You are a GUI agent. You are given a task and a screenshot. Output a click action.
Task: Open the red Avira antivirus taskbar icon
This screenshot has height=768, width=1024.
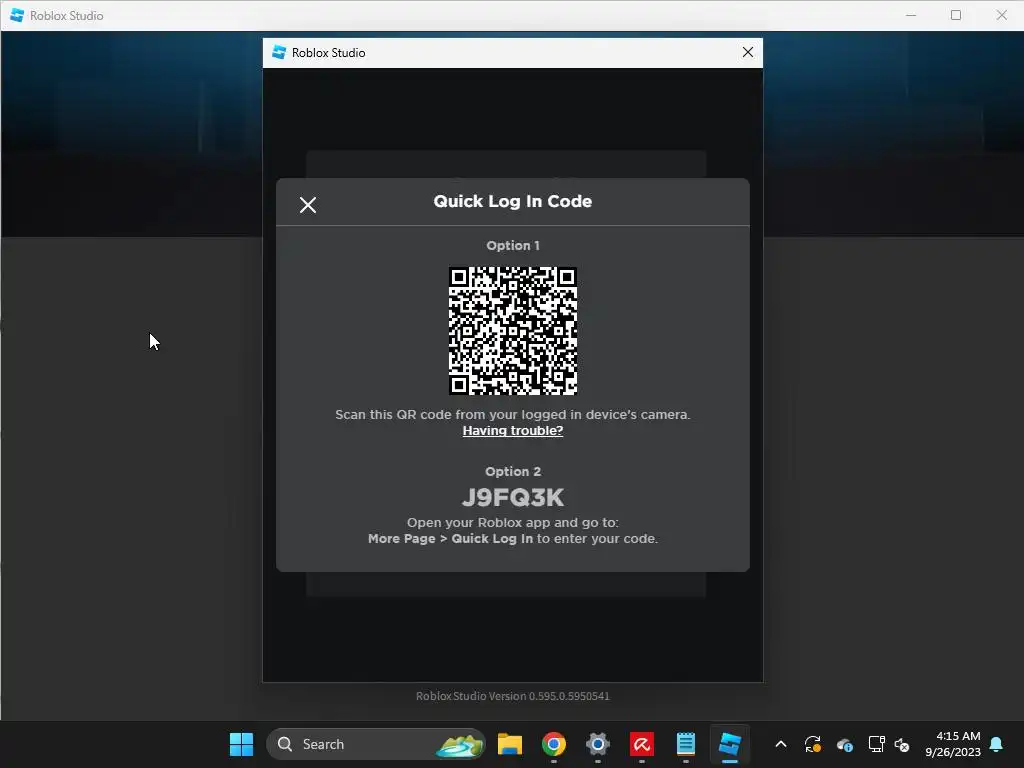[641, 744]
